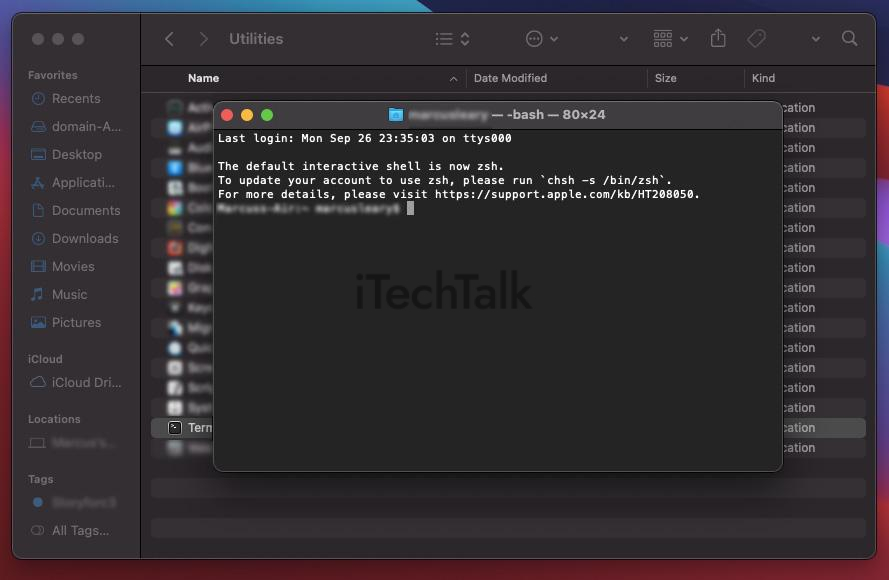Click the Tags icon in the Finder toolbar

coord(756,38)
